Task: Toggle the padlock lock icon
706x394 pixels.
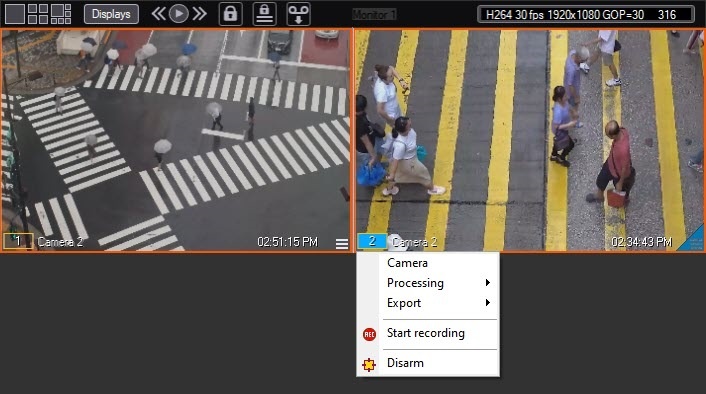Action: [x=230, y=14]
